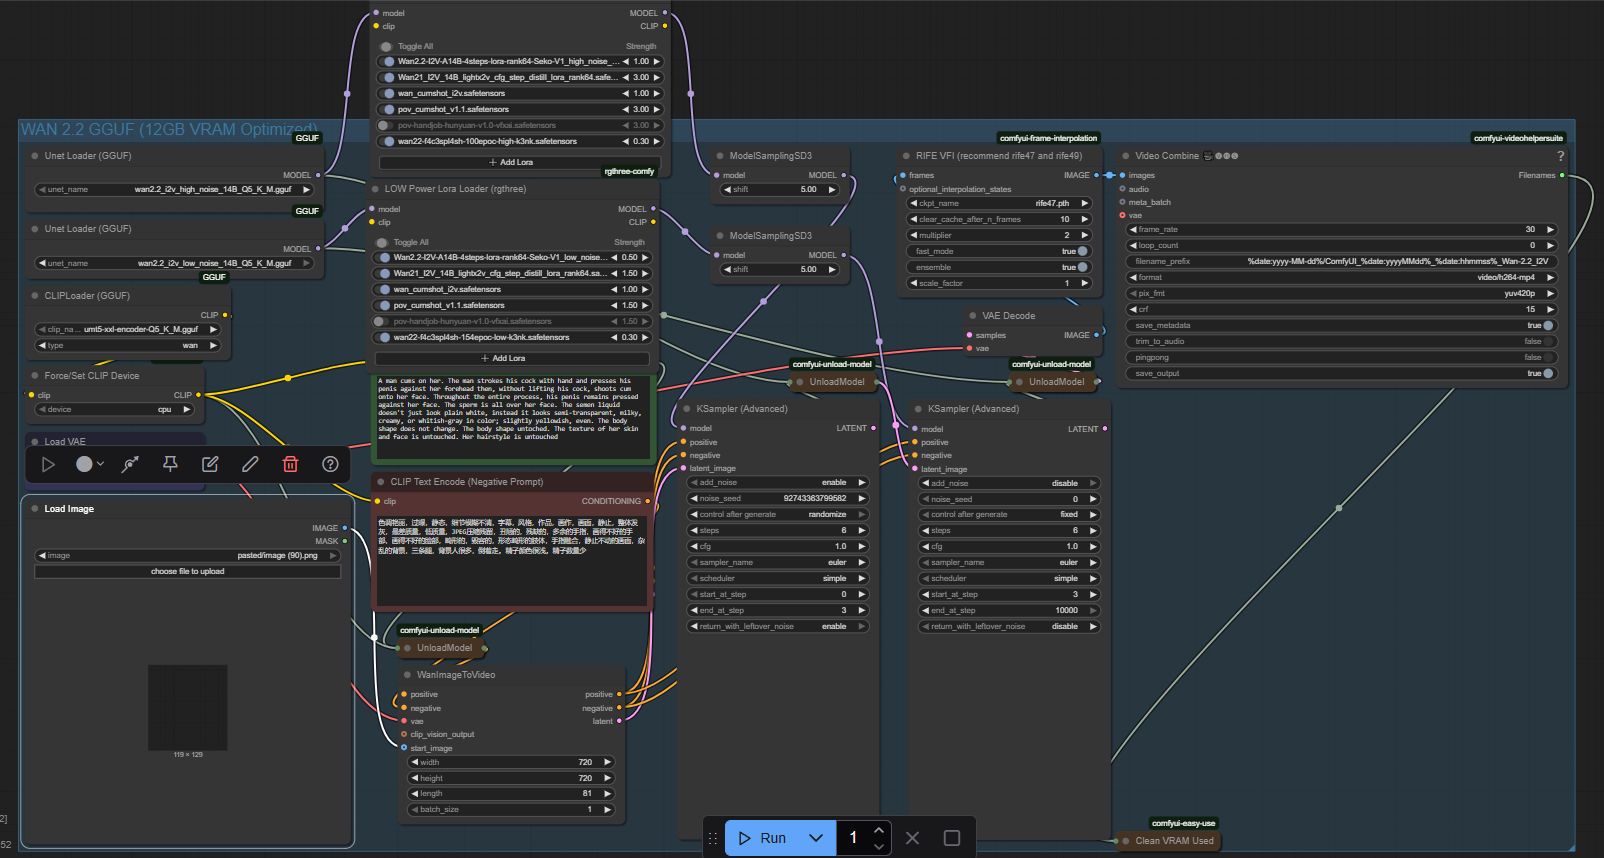
Task: Click the filename_prefix field in Video Combine
Action: tap(1341, 261)
